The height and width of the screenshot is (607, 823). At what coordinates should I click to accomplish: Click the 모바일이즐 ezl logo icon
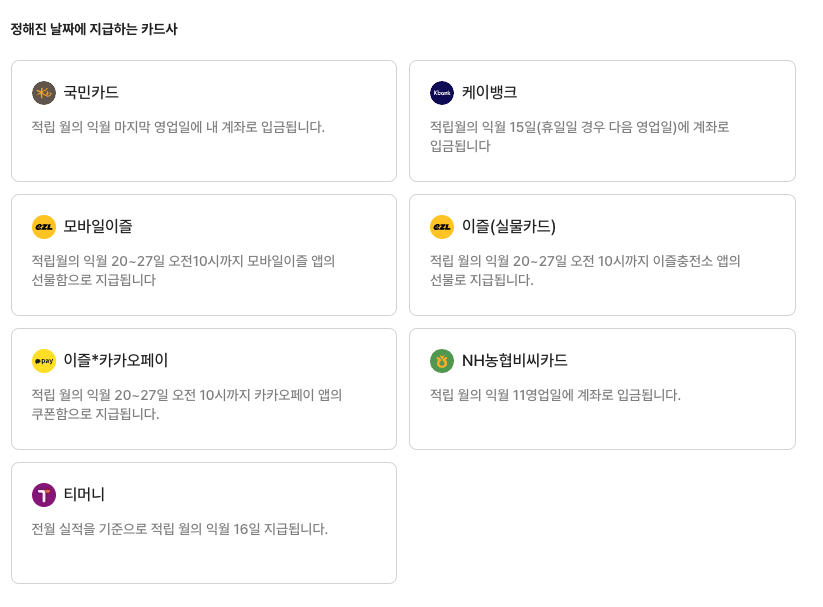[x=43, y=227]
